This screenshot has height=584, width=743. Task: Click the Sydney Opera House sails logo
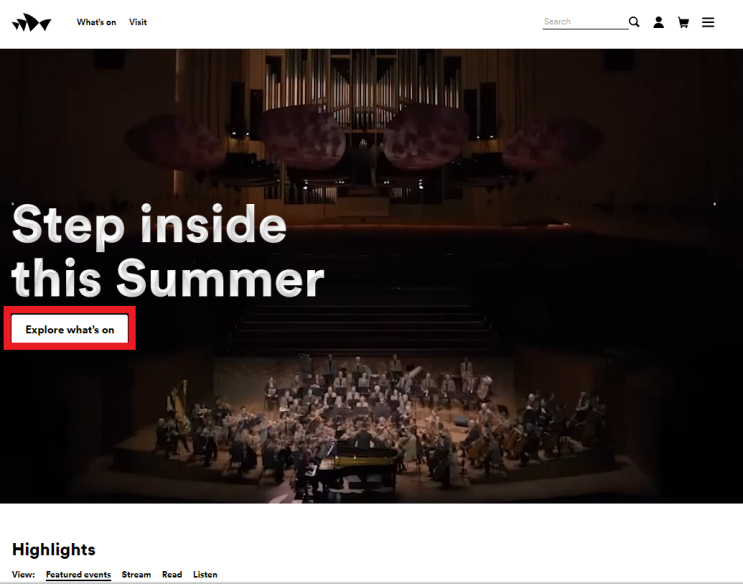31,22
